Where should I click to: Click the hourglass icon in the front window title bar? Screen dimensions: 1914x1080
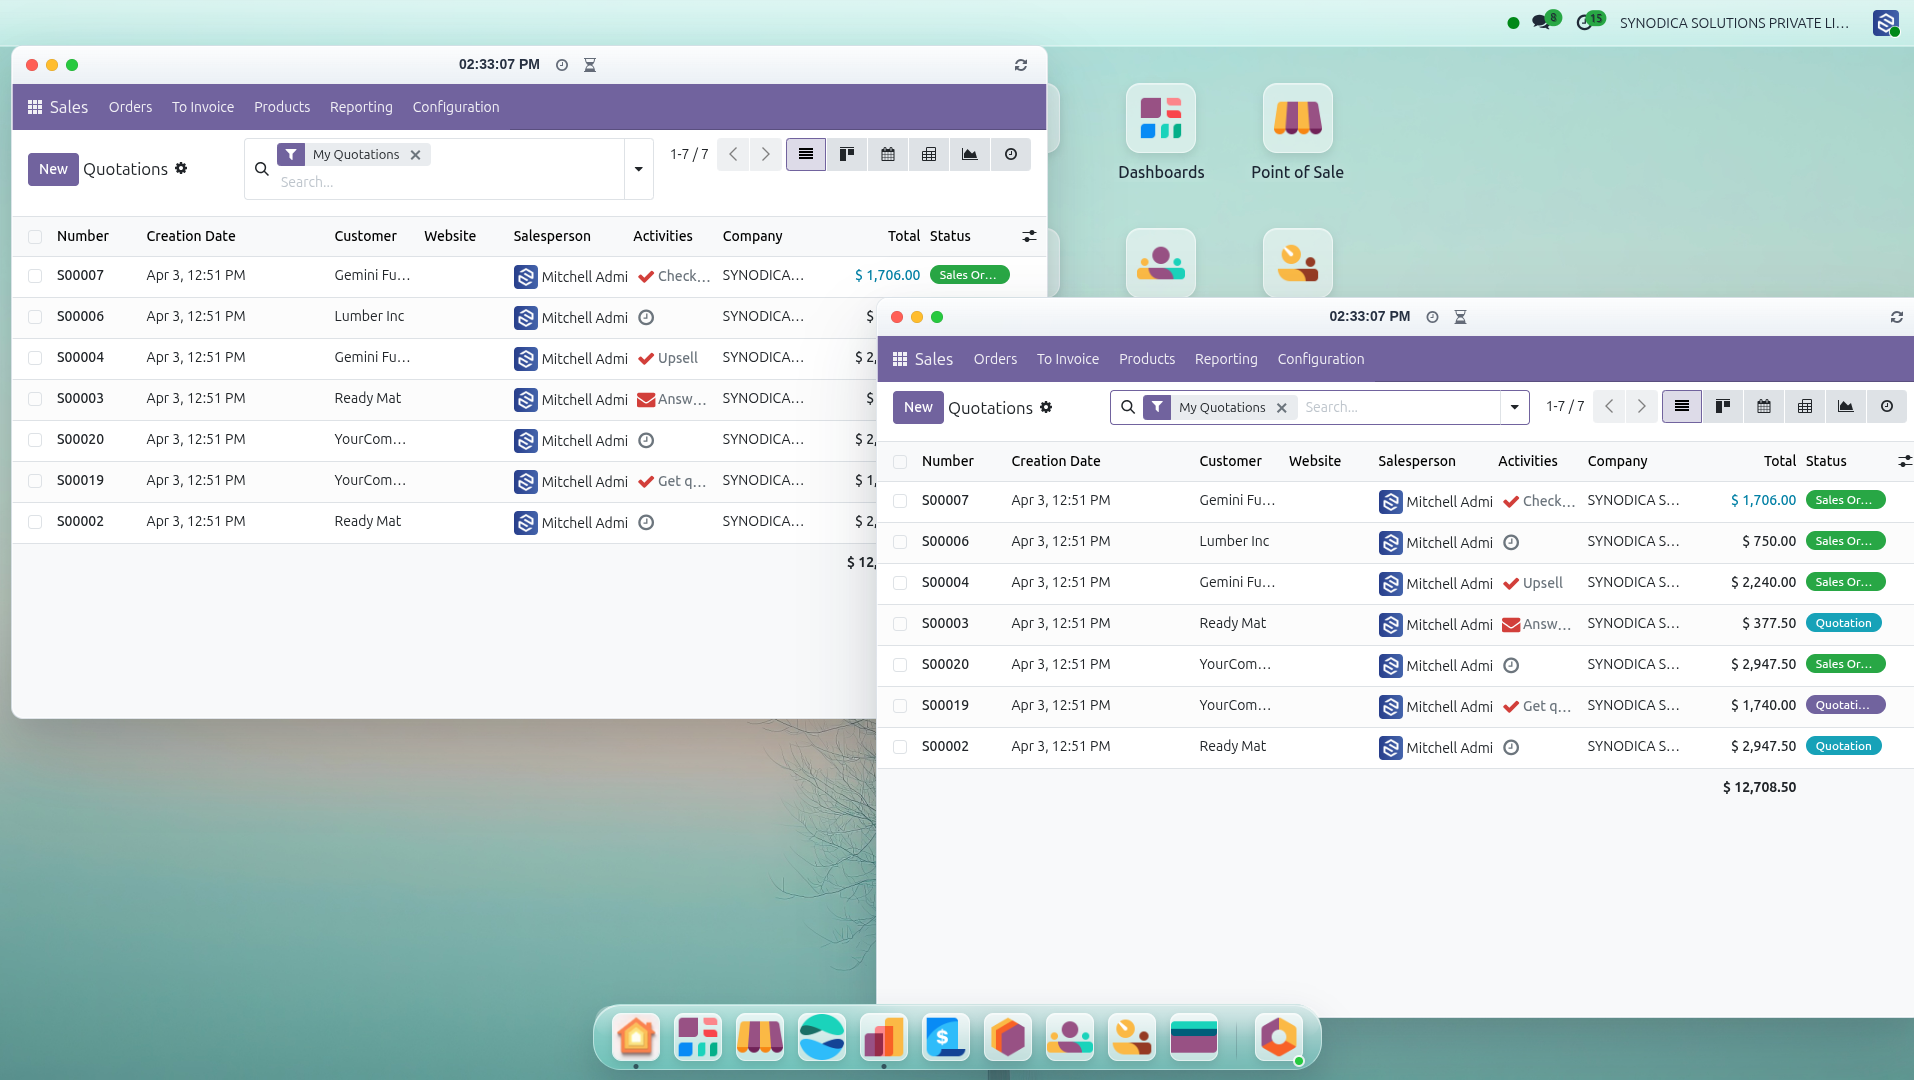(1460, 317)
